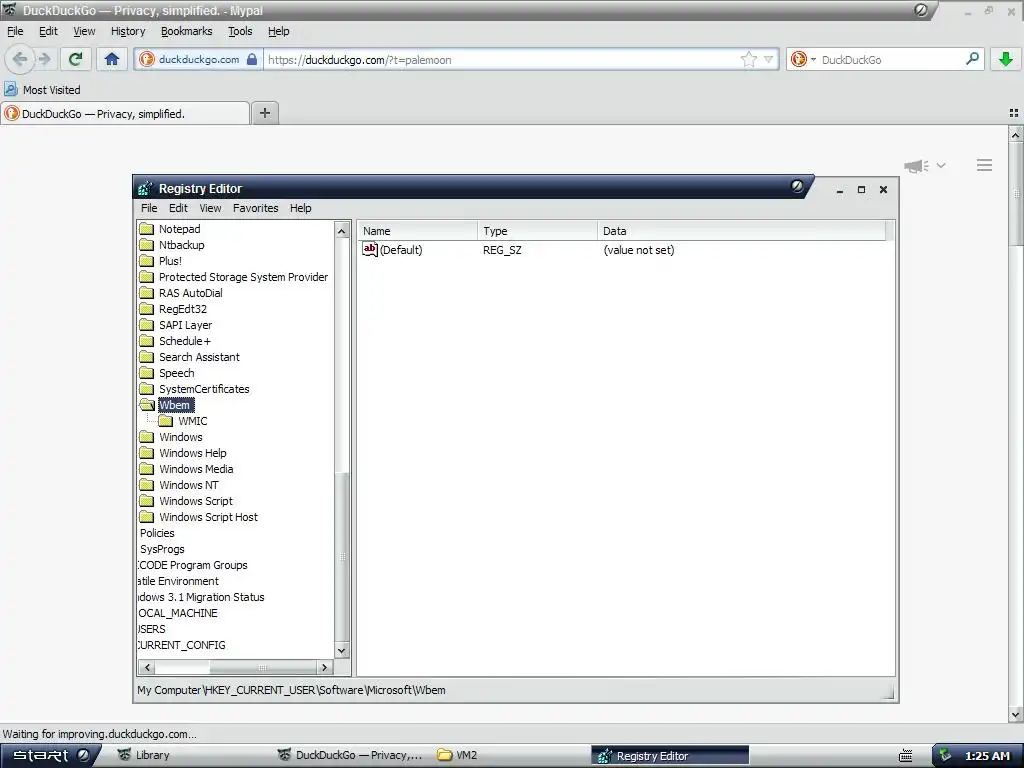
Task: Open the Downloads green arrow button
Action: (x=1006, y=59)
